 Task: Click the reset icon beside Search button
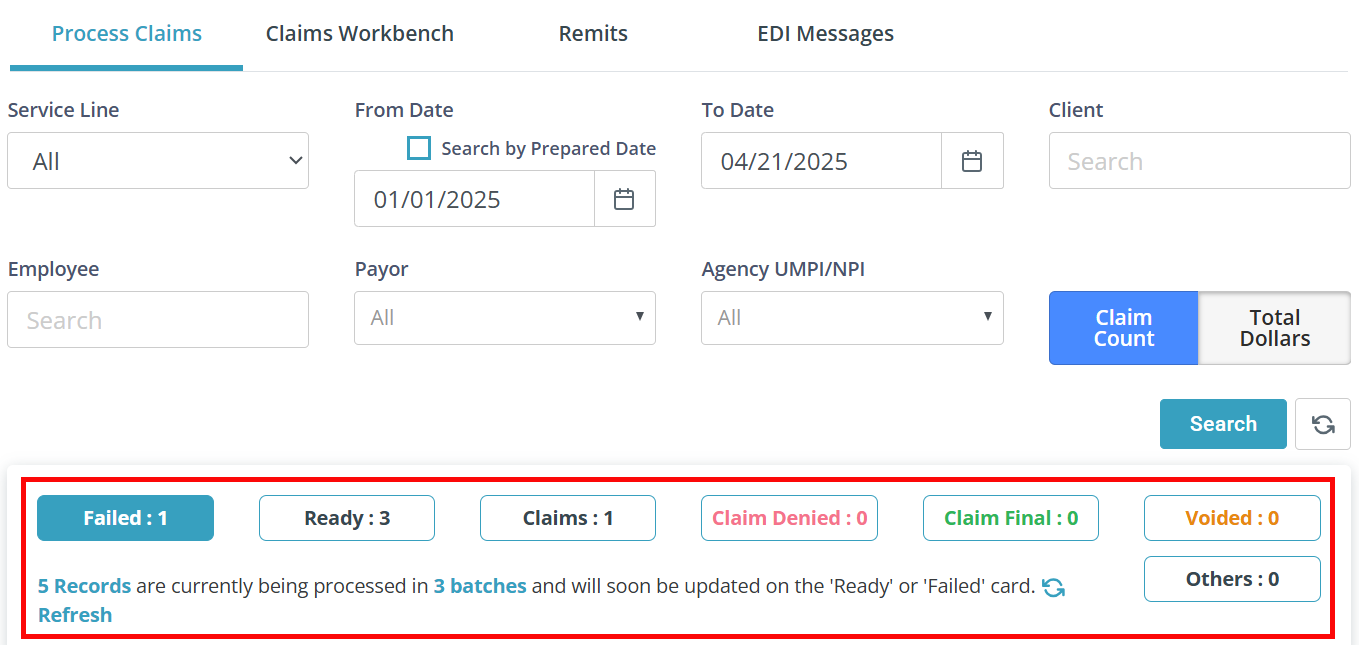coord(1323,424)
